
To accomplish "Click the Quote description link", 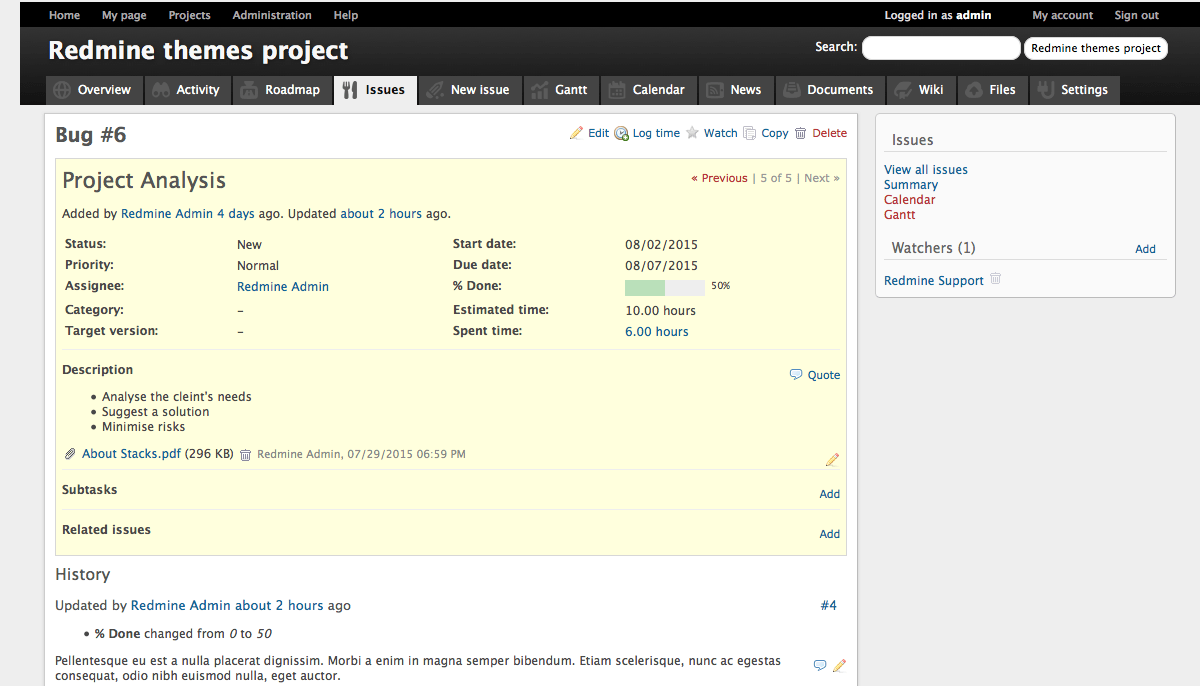I will click(824, 375).
